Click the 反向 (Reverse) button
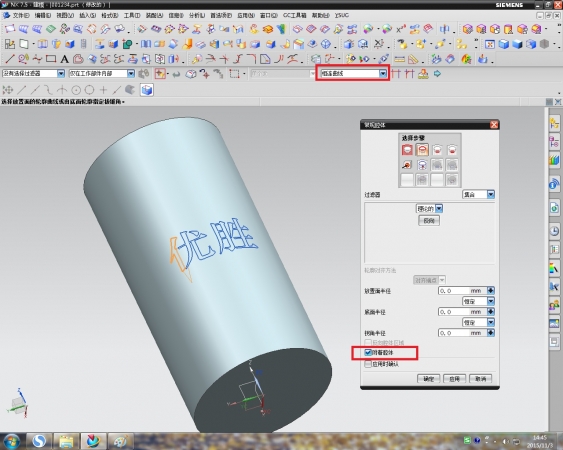This screenshot has width=563, height=450. [x=429, y=221]
